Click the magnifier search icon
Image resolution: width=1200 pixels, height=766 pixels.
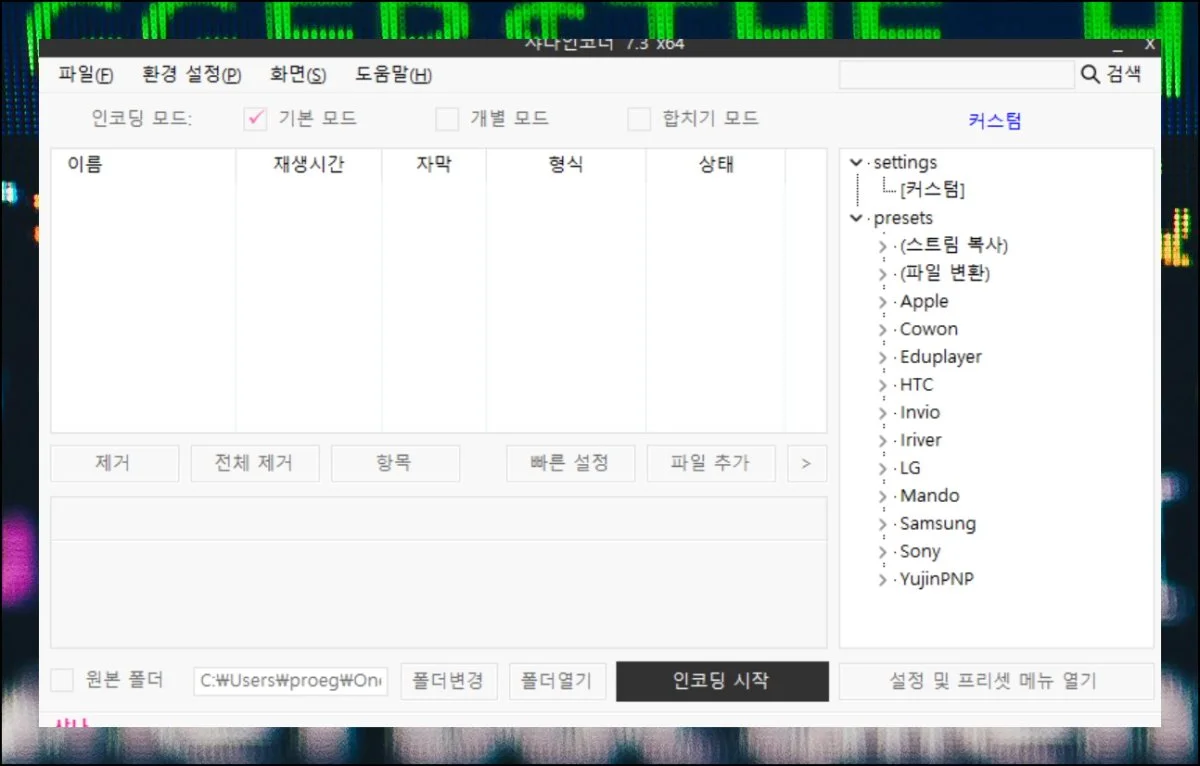(1090, 75)
